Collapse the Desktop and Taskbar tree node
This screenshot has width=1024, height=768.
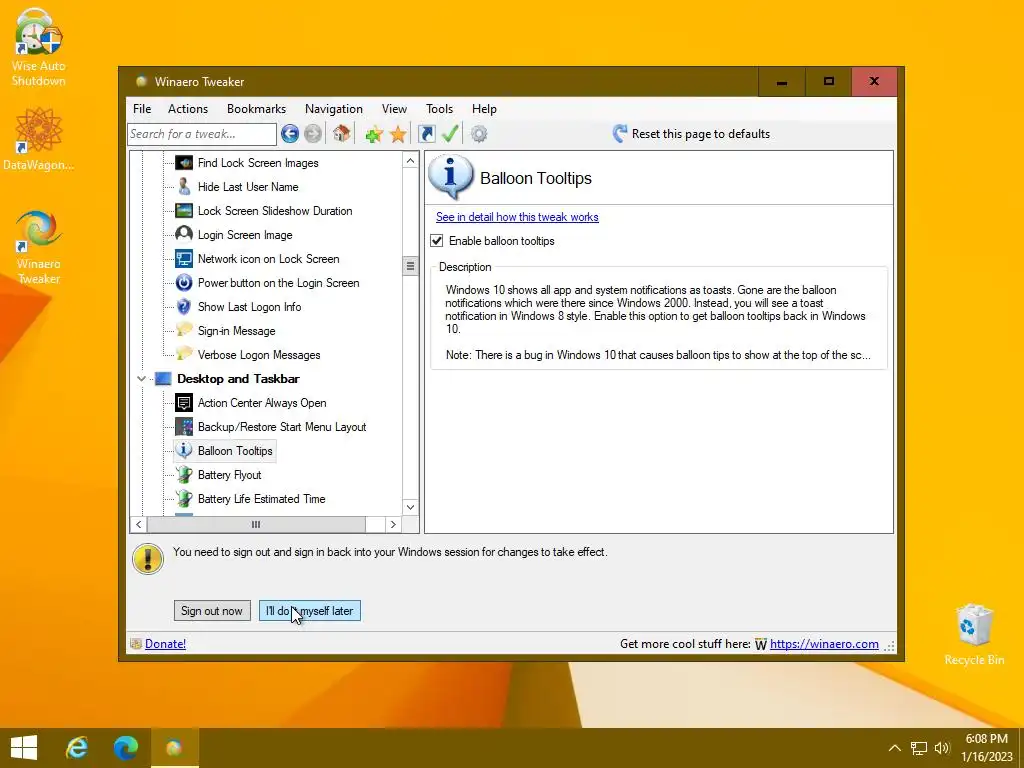(x=141, y=379)
